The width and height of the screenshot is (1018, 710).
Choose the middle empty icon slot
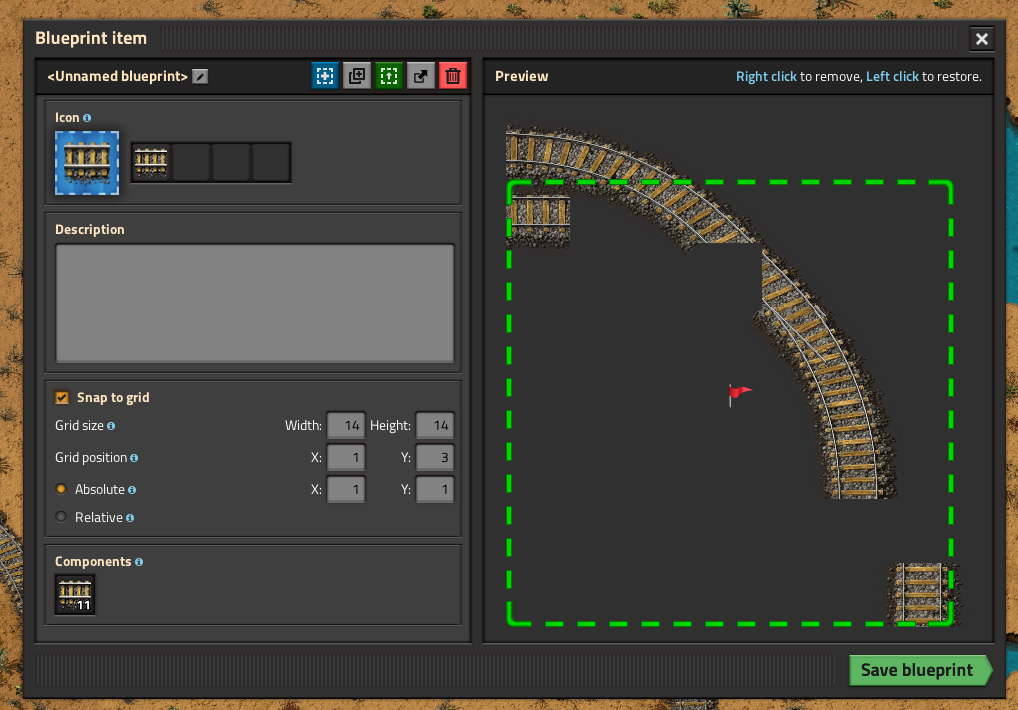tap(230, 162)
